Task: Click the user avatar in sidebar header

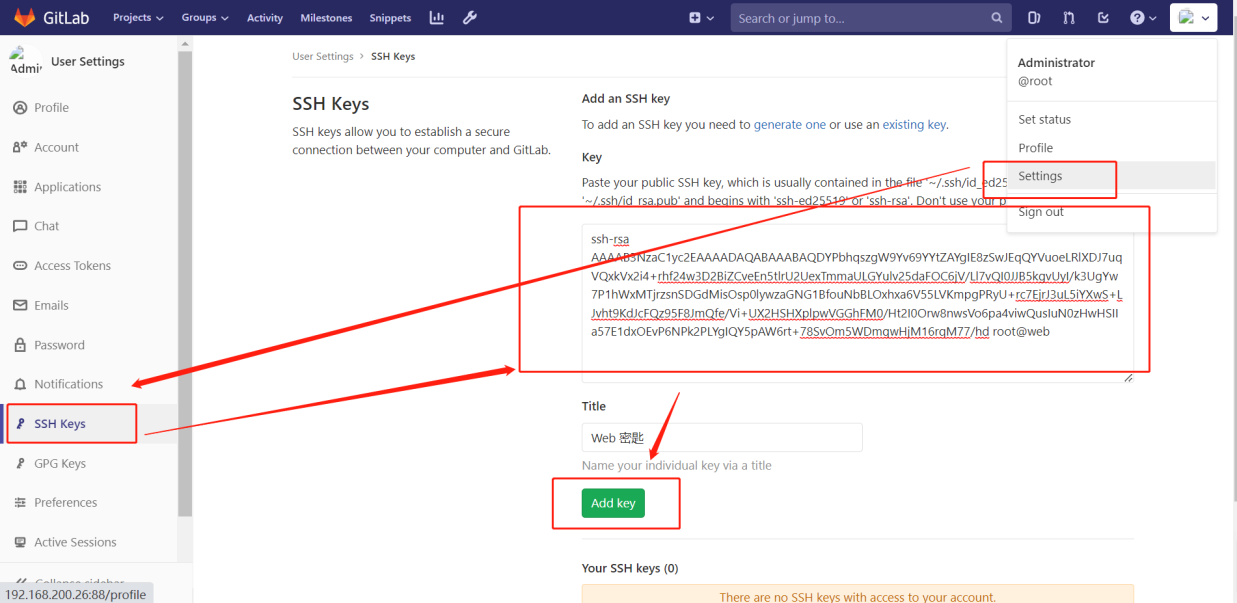Action: [26, 61]
